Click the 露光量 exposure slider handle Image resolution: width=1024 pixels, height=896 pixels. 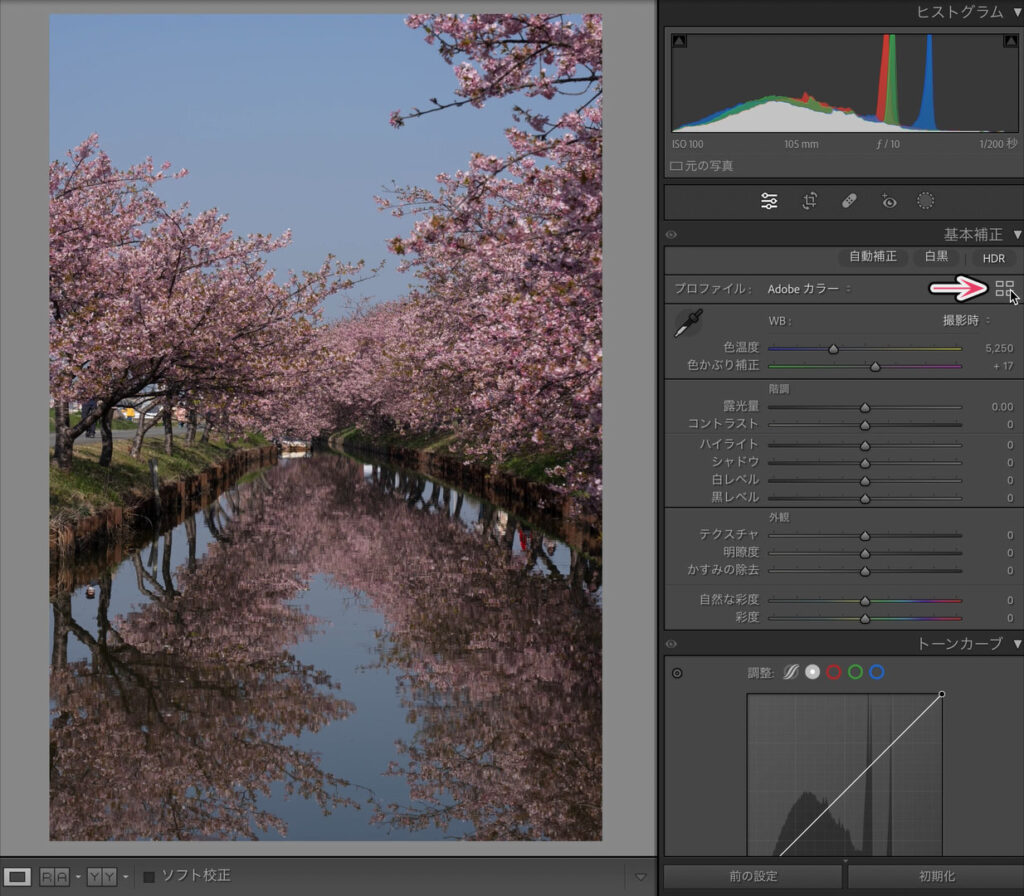[x=865, y=408]
